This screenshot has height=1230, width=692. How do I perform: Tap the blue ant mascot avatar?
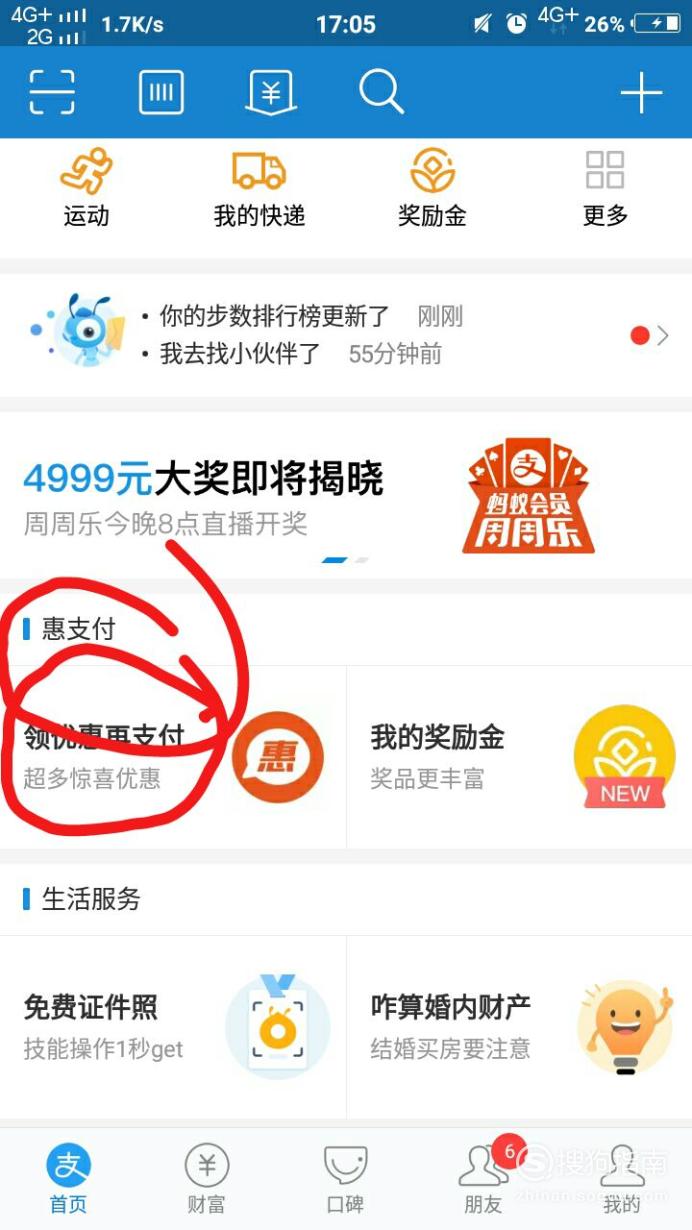[x=82, y=330]
